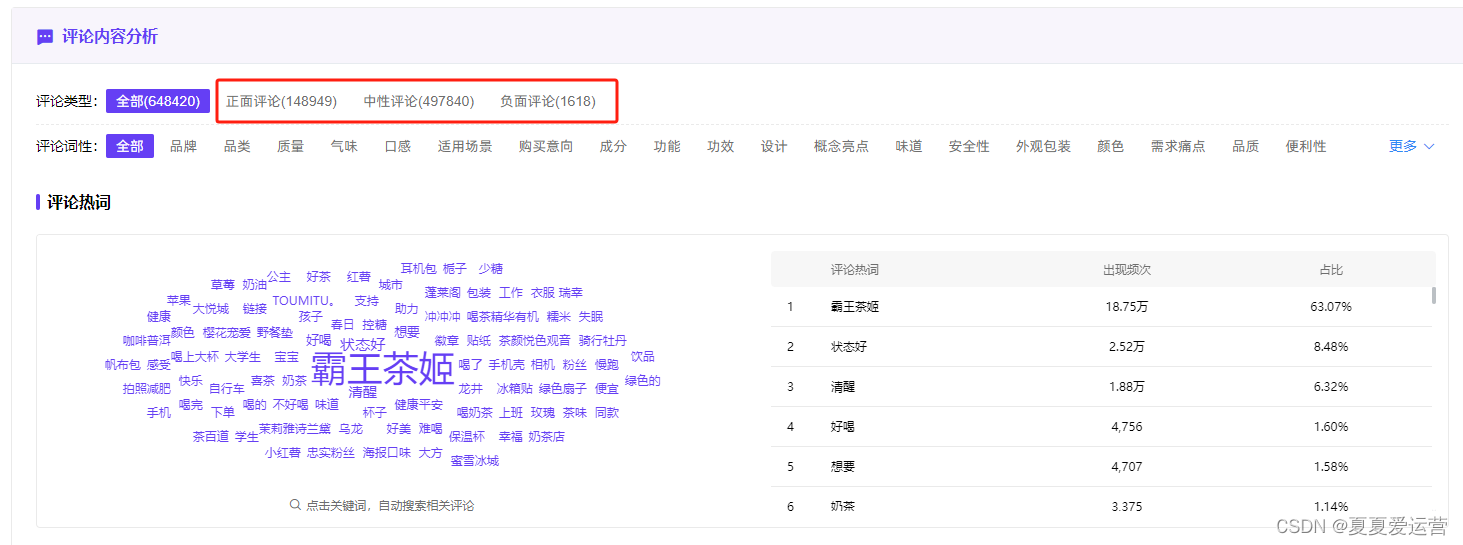1463x545 pixels.
Task: Click the 63.07% ratio cell
Action: click(x=1331, y=307)
